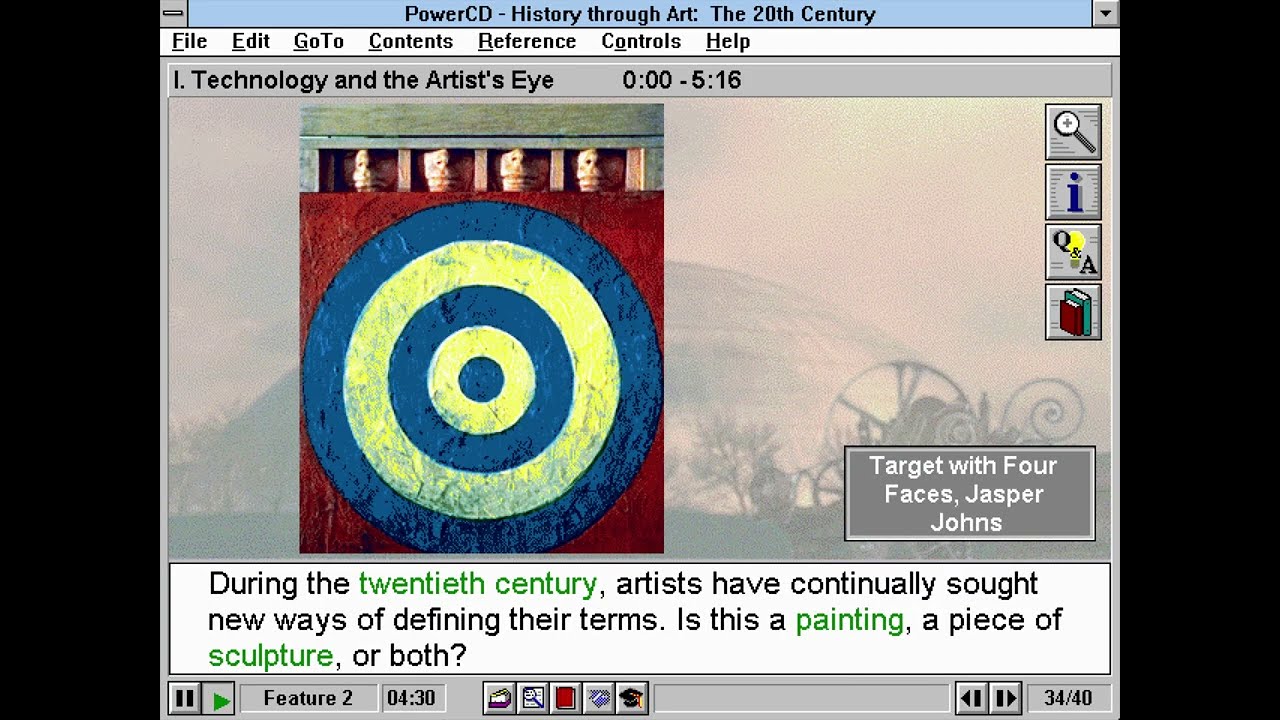Click the 0:00 - 5:16 time range
This screenshot has width=1280, height=720.
point(681,81)
